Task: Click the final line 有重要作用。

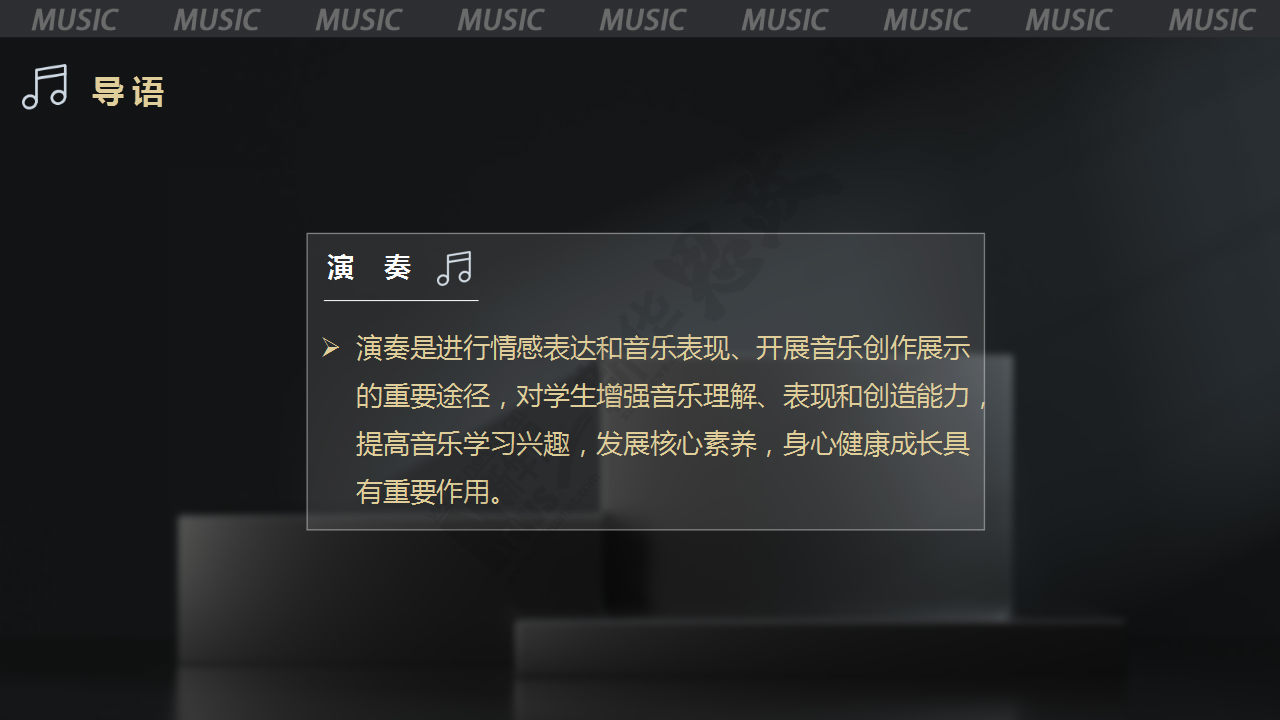Action: pos(430,492)
